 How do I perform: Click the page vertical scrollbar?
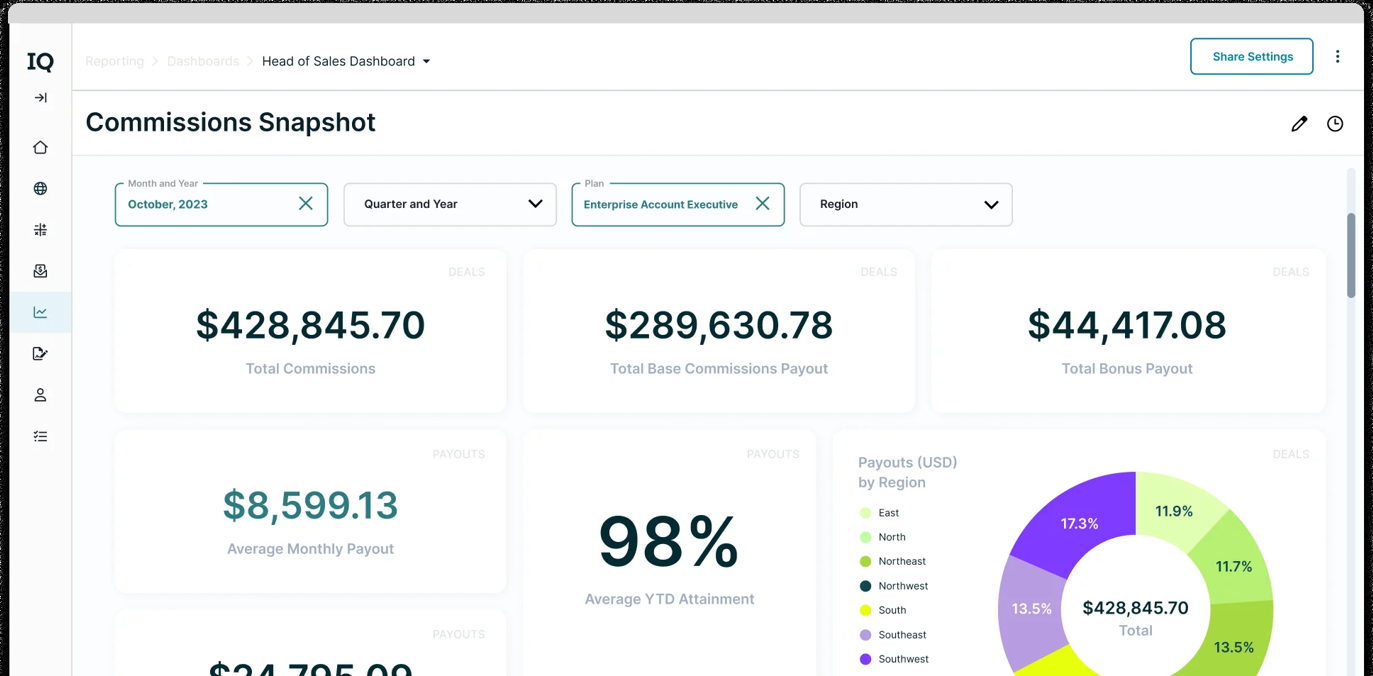pos(1351,255)
